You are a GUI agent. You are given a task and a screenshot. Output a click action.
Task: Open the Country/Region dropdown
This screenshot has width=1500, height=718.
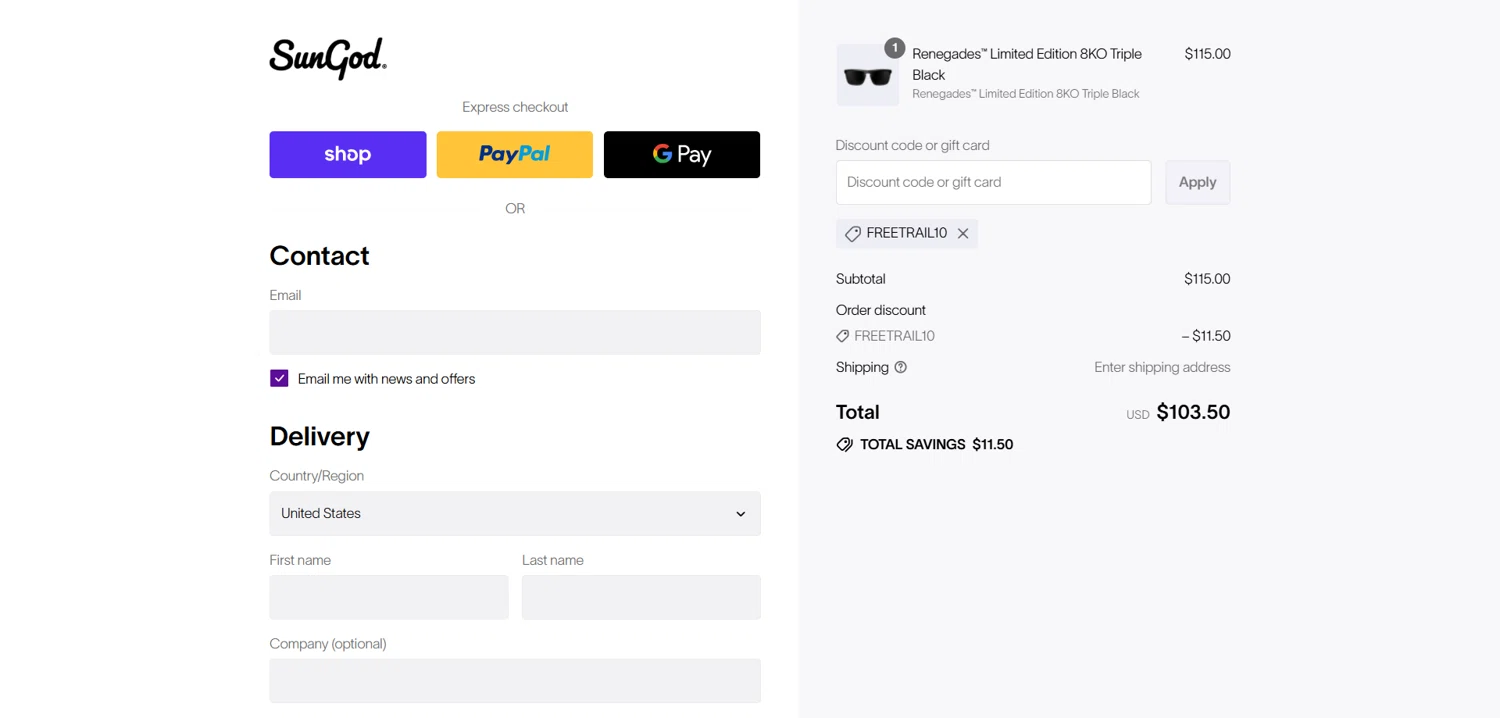coord(515,513)
